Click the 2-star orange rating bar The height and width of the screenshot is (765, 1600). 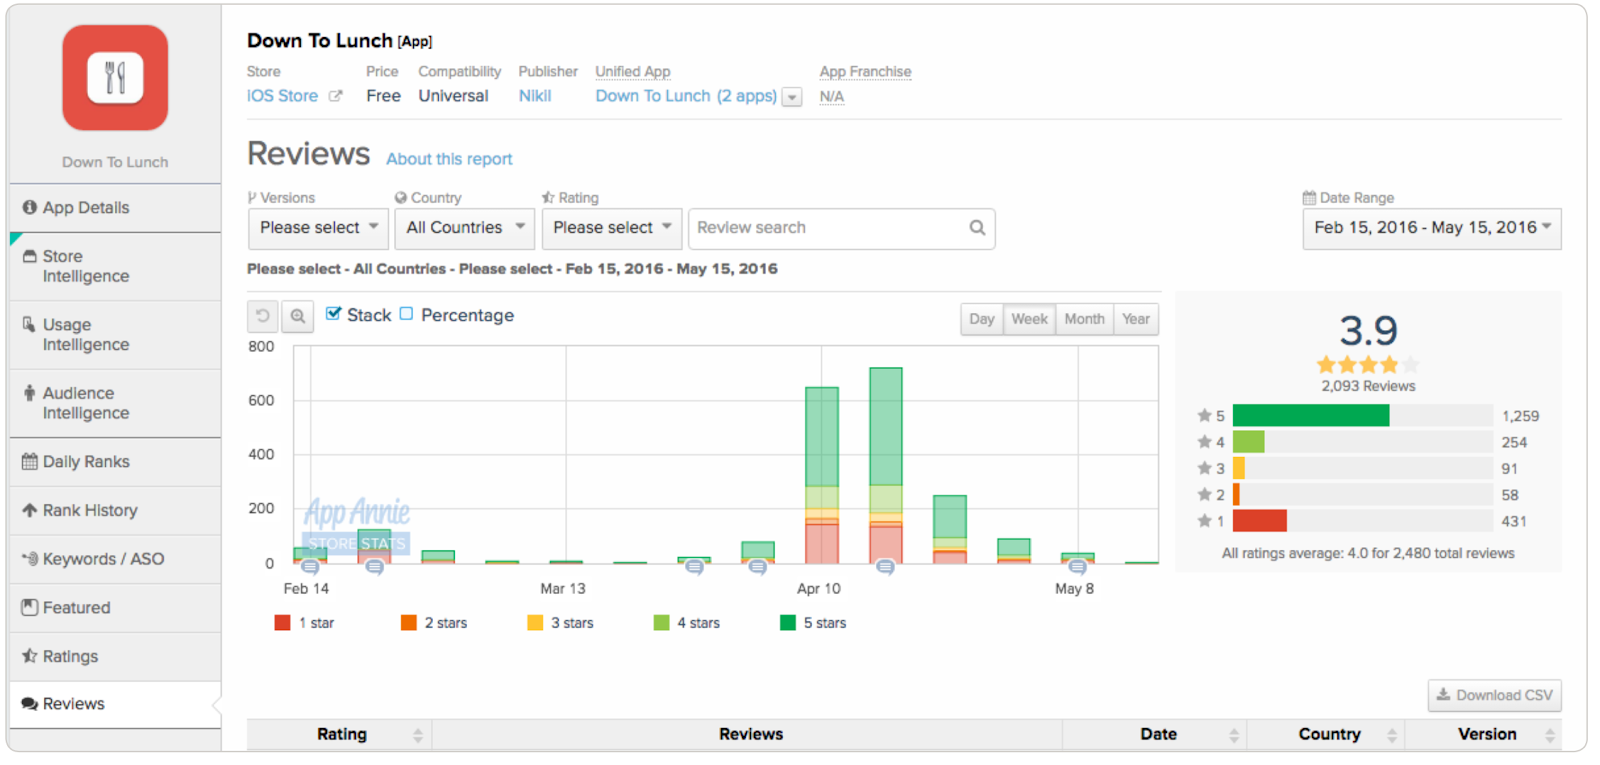coord(1237,495)
